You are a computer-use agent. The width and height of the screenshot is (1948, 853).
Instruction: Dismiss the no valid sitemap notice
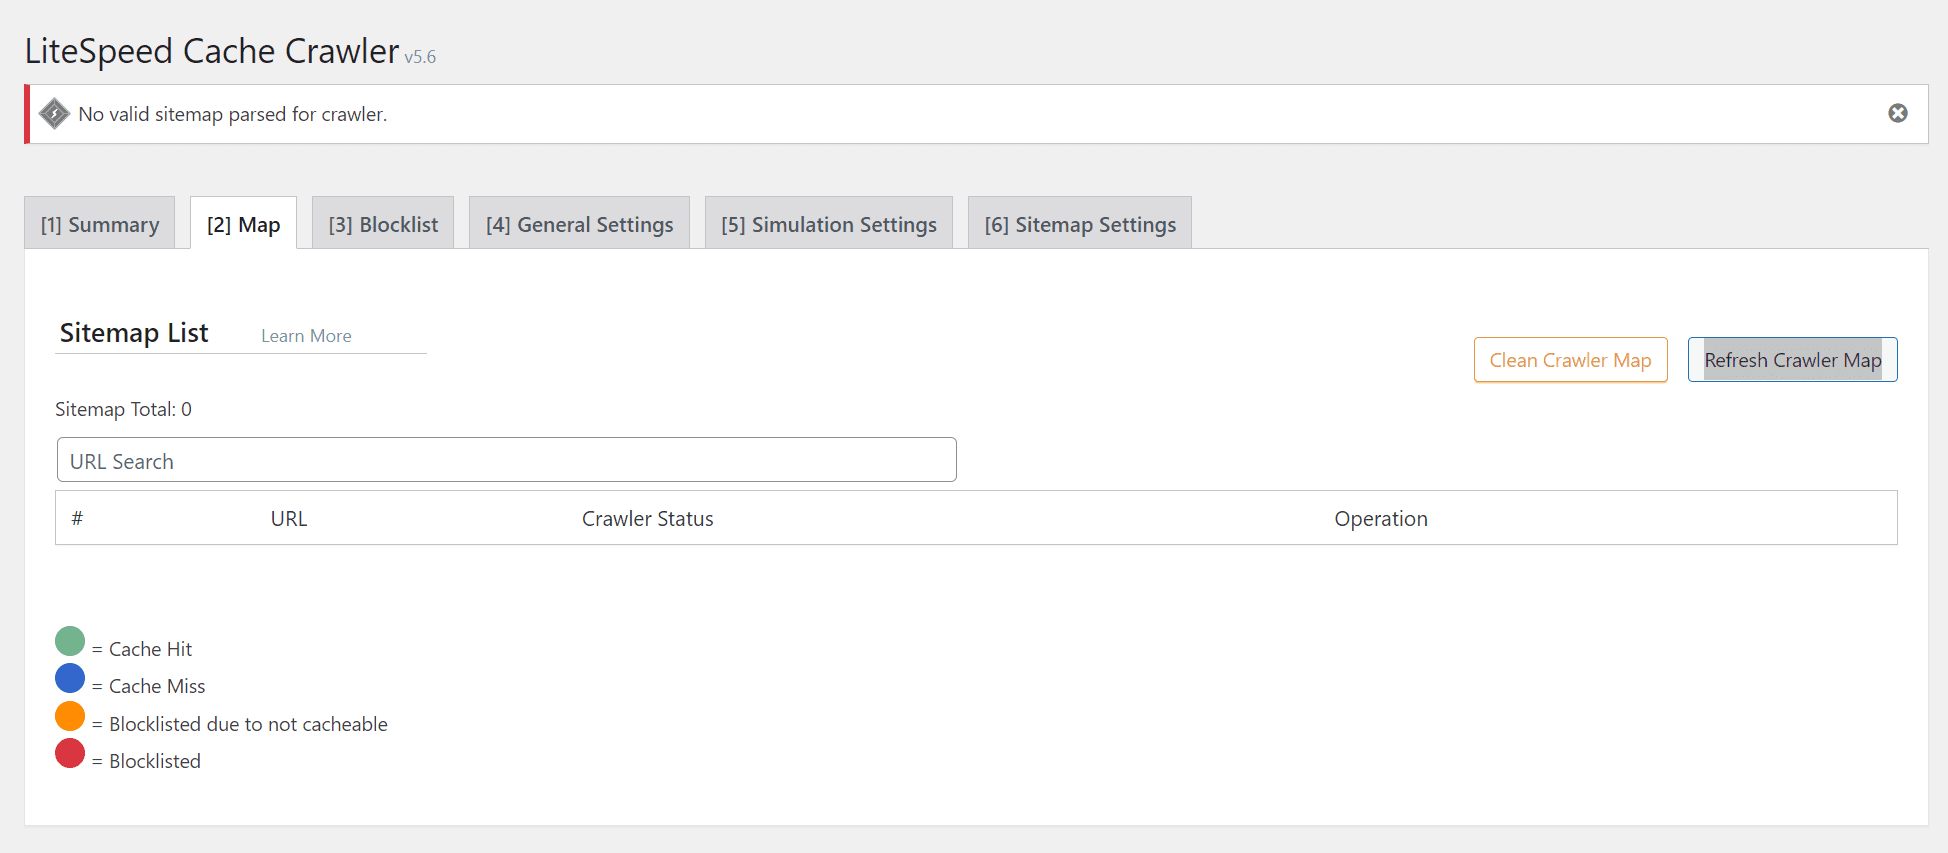pos(1897,114)
